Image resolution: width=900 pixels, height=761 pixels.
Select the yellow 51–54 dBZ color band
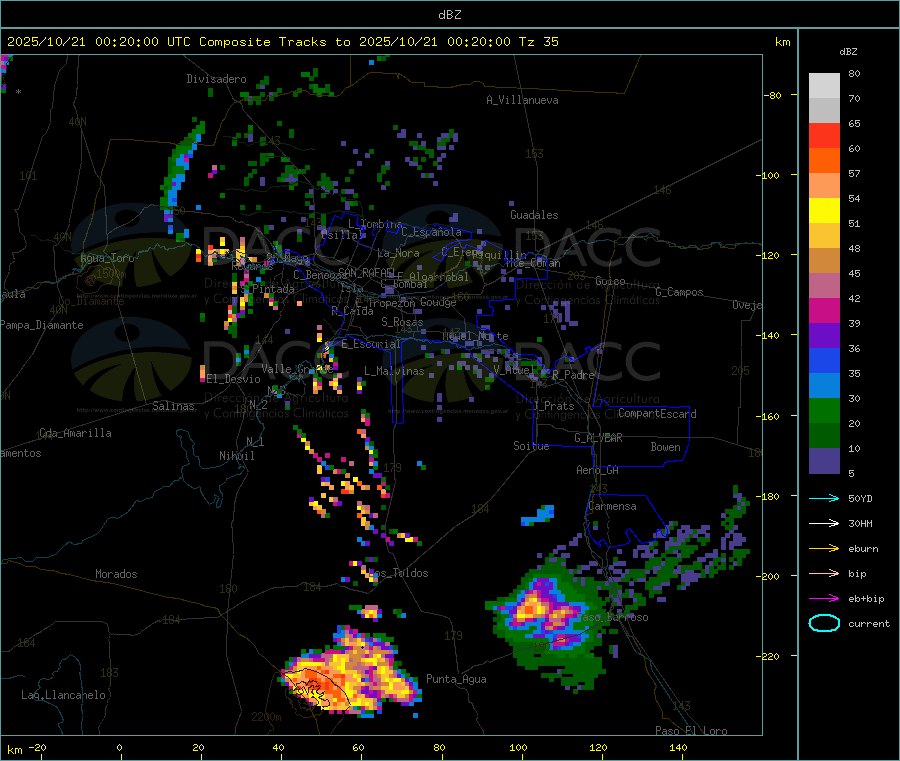click(x=824, y=211)
